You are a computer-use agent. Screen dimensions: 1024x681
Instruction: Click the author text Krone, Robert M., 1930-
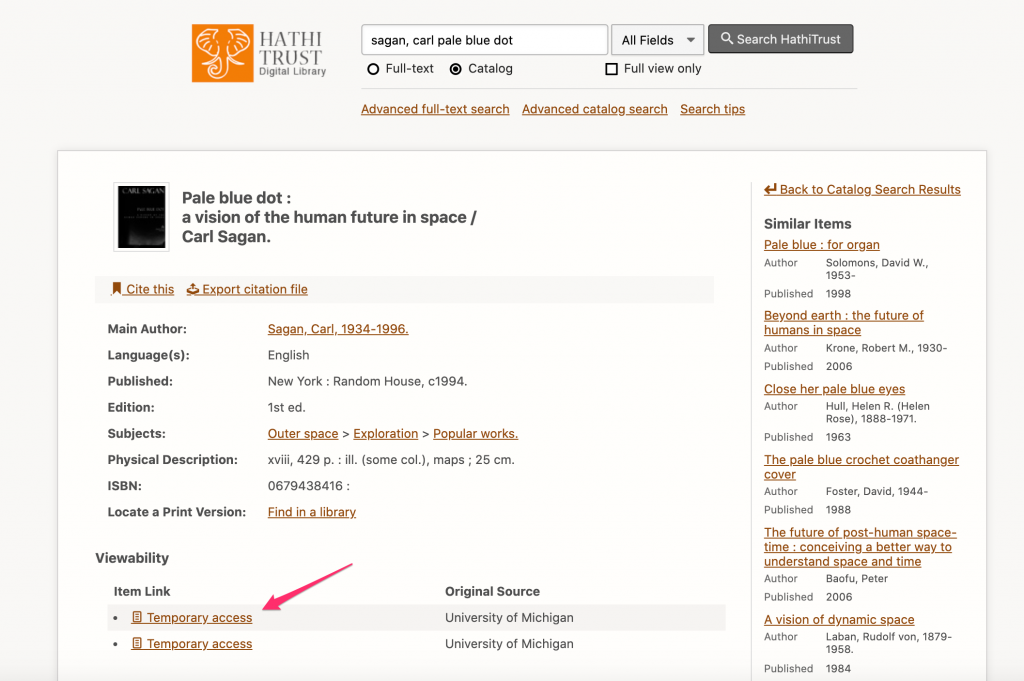pos(886,348)
